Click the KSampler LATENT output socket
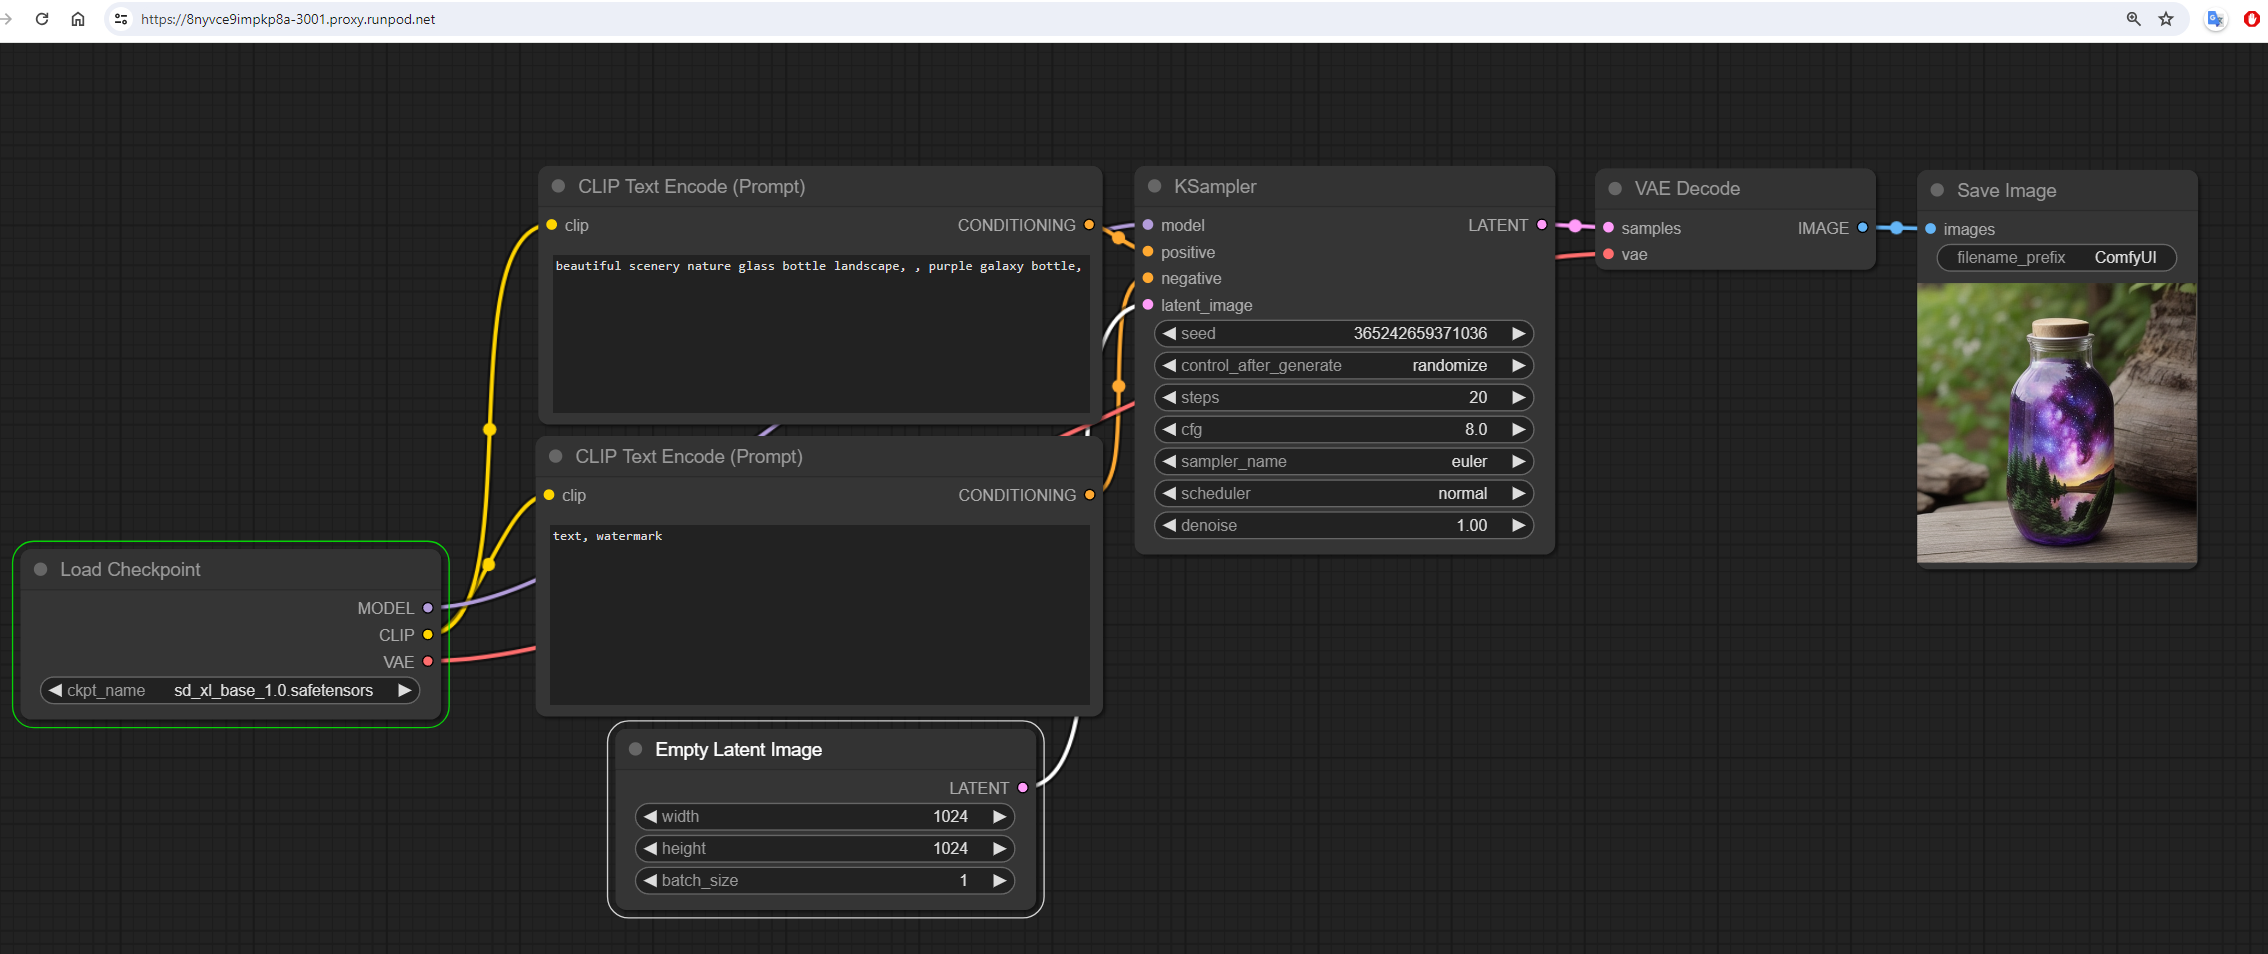2268x954 pixels. click(1541, 225)
